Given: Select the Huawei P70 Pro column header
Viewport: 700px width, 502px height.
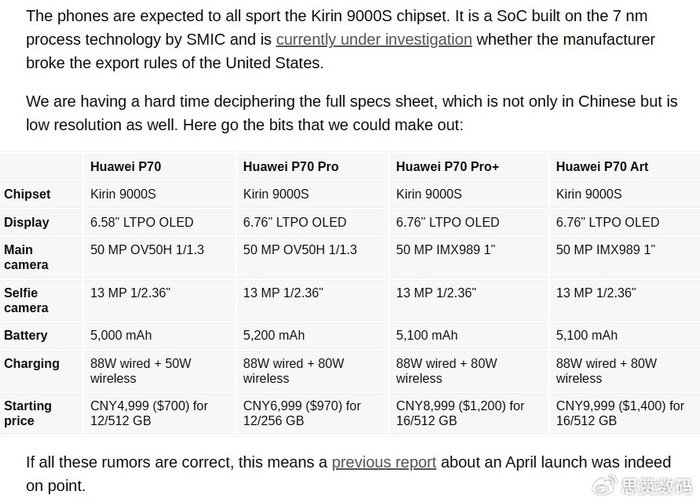Looking at the screenshot, I should (291, 166).
